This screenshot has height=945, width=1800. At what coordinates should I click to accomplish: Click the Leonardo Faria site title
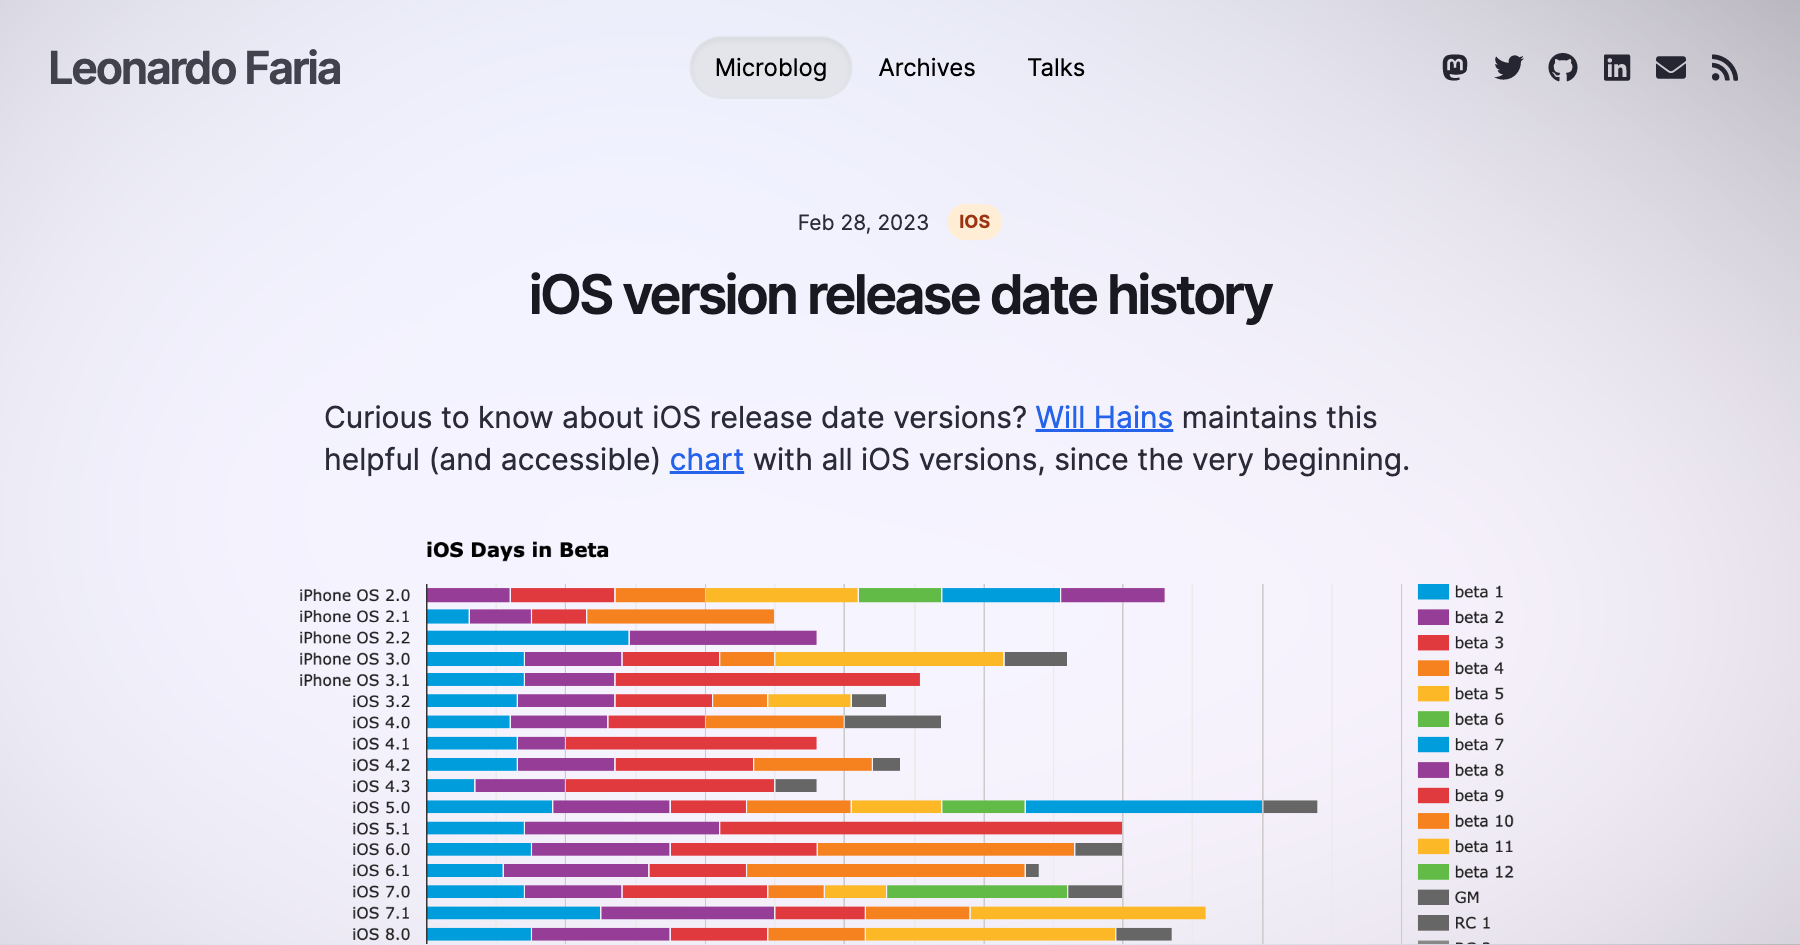coord(195,67)
